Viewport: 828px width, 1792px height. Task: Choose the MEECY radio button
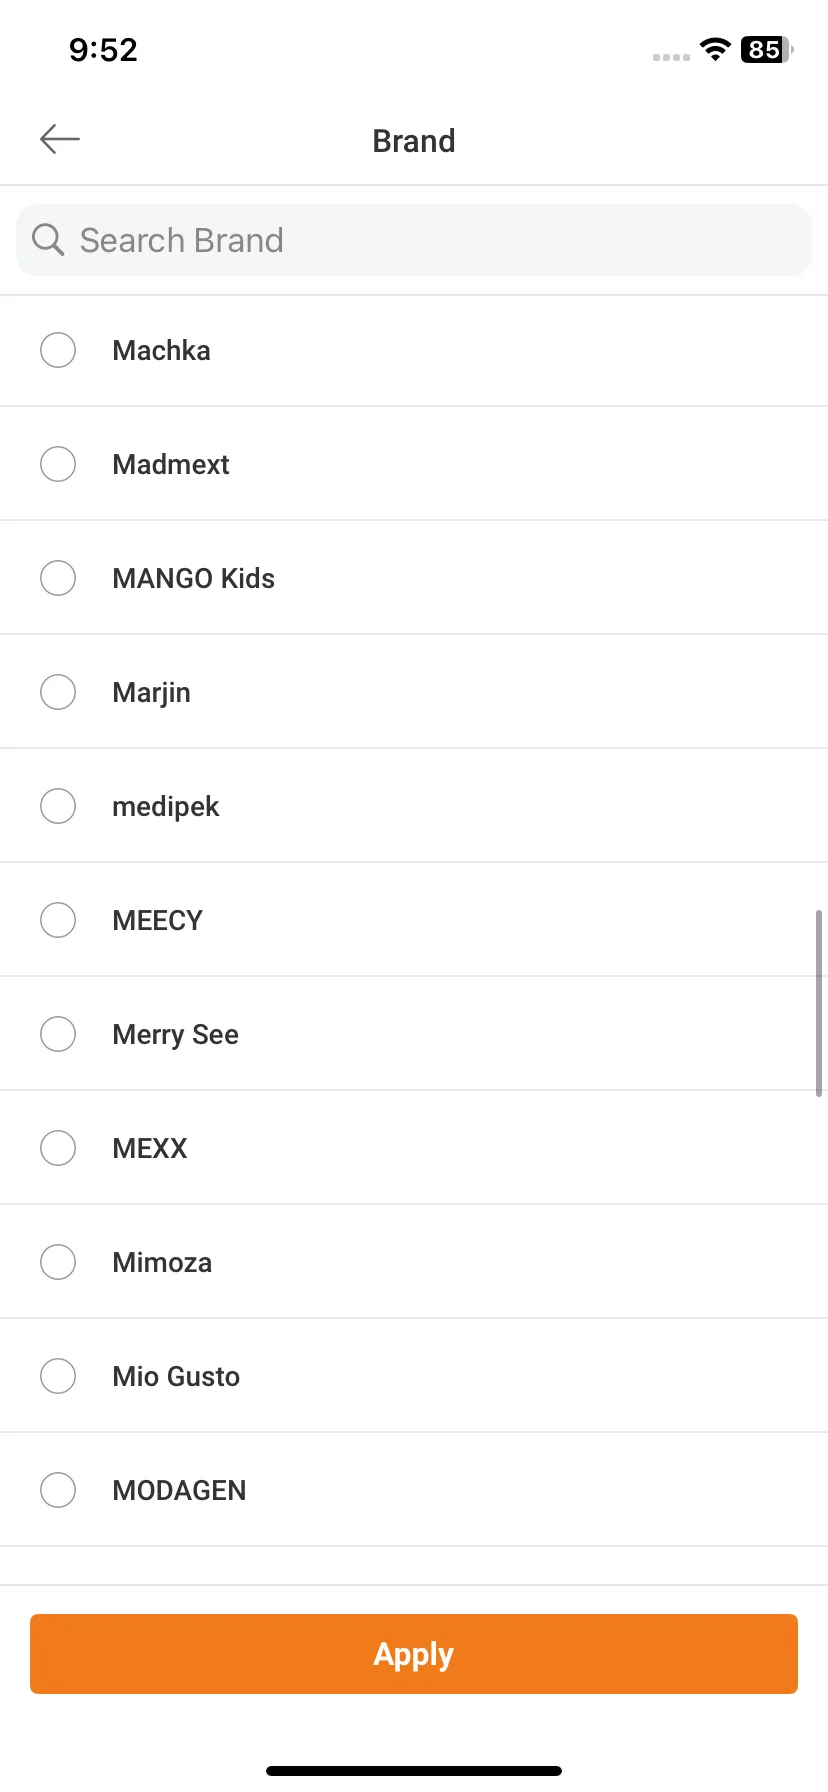point(58,920)
